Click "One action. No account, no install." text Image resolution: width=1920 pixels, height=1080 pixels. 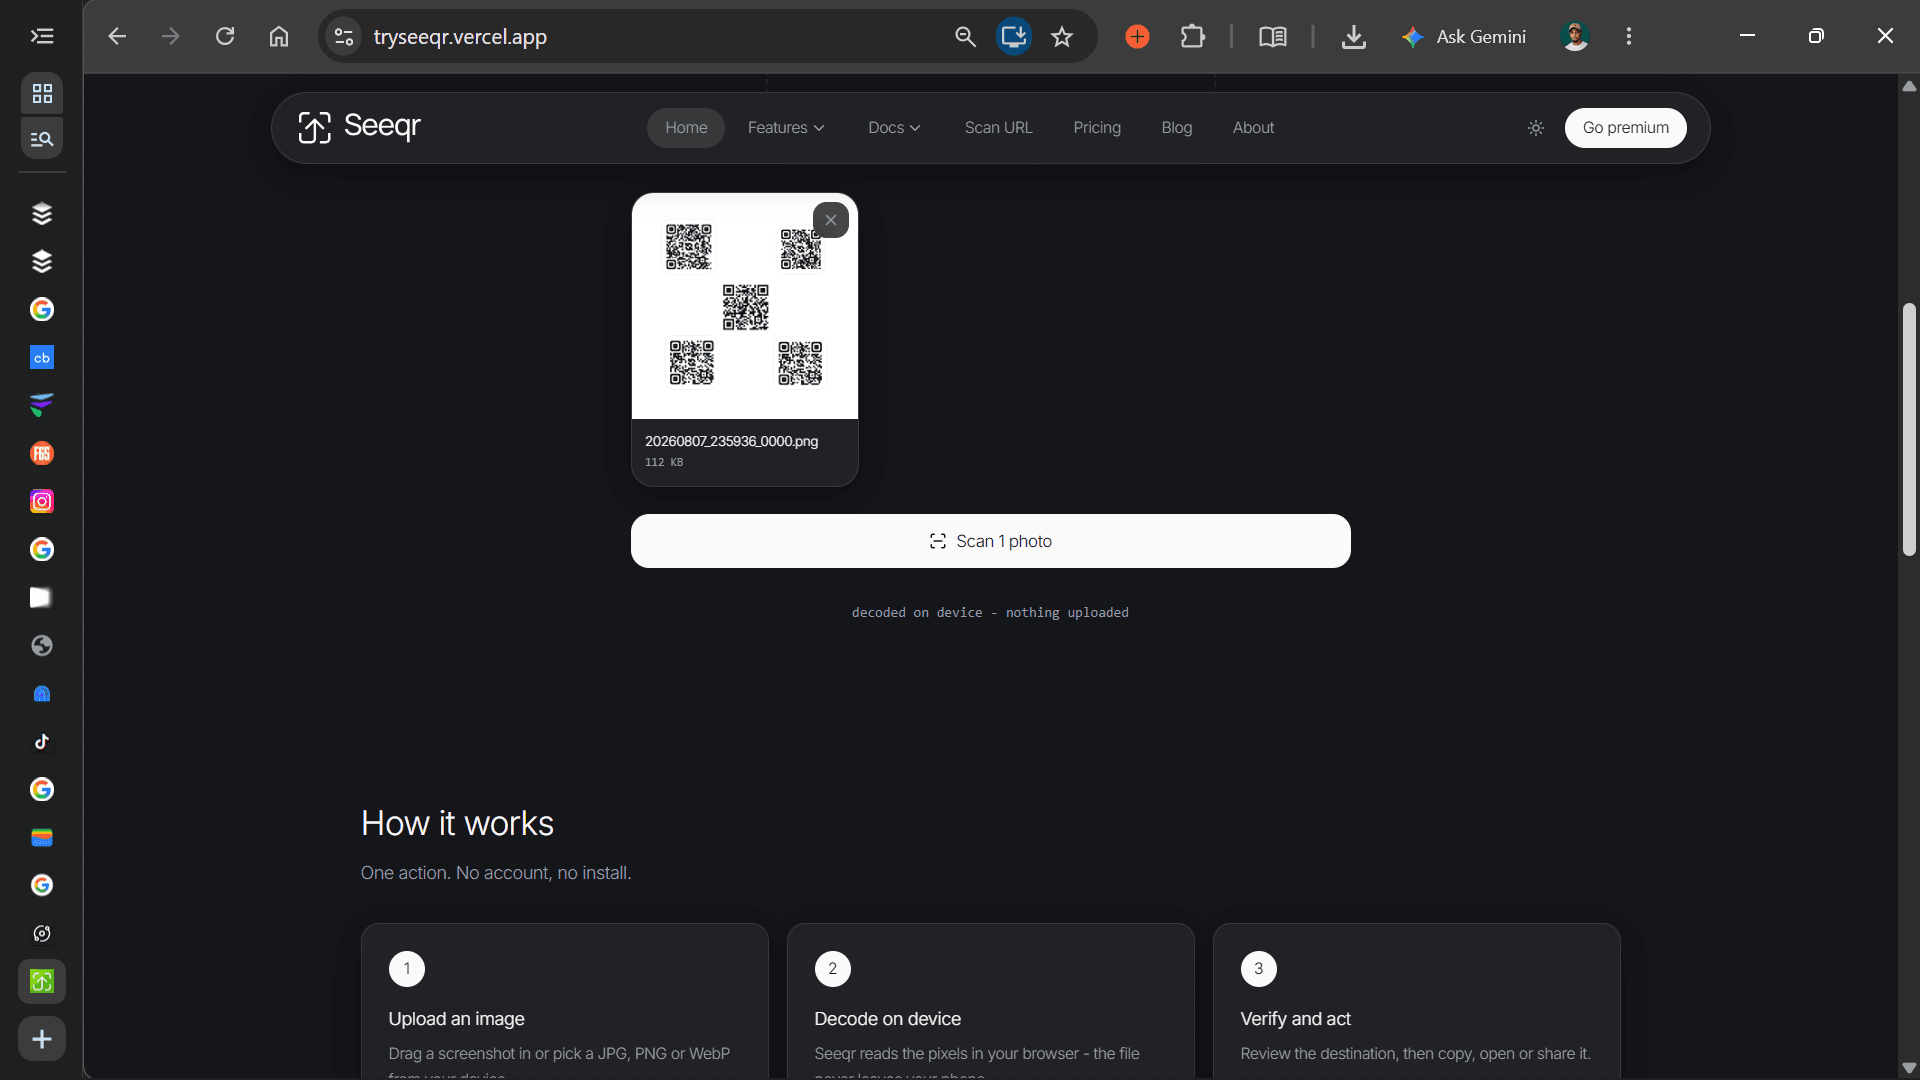[x=496, y=873]
